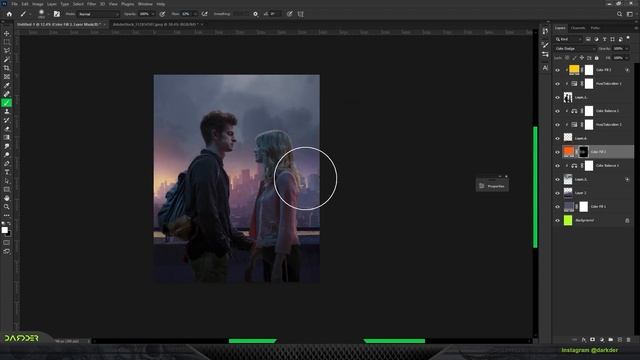Click the Home icon in options bar

pyautogui.click(x=9, y=14)
